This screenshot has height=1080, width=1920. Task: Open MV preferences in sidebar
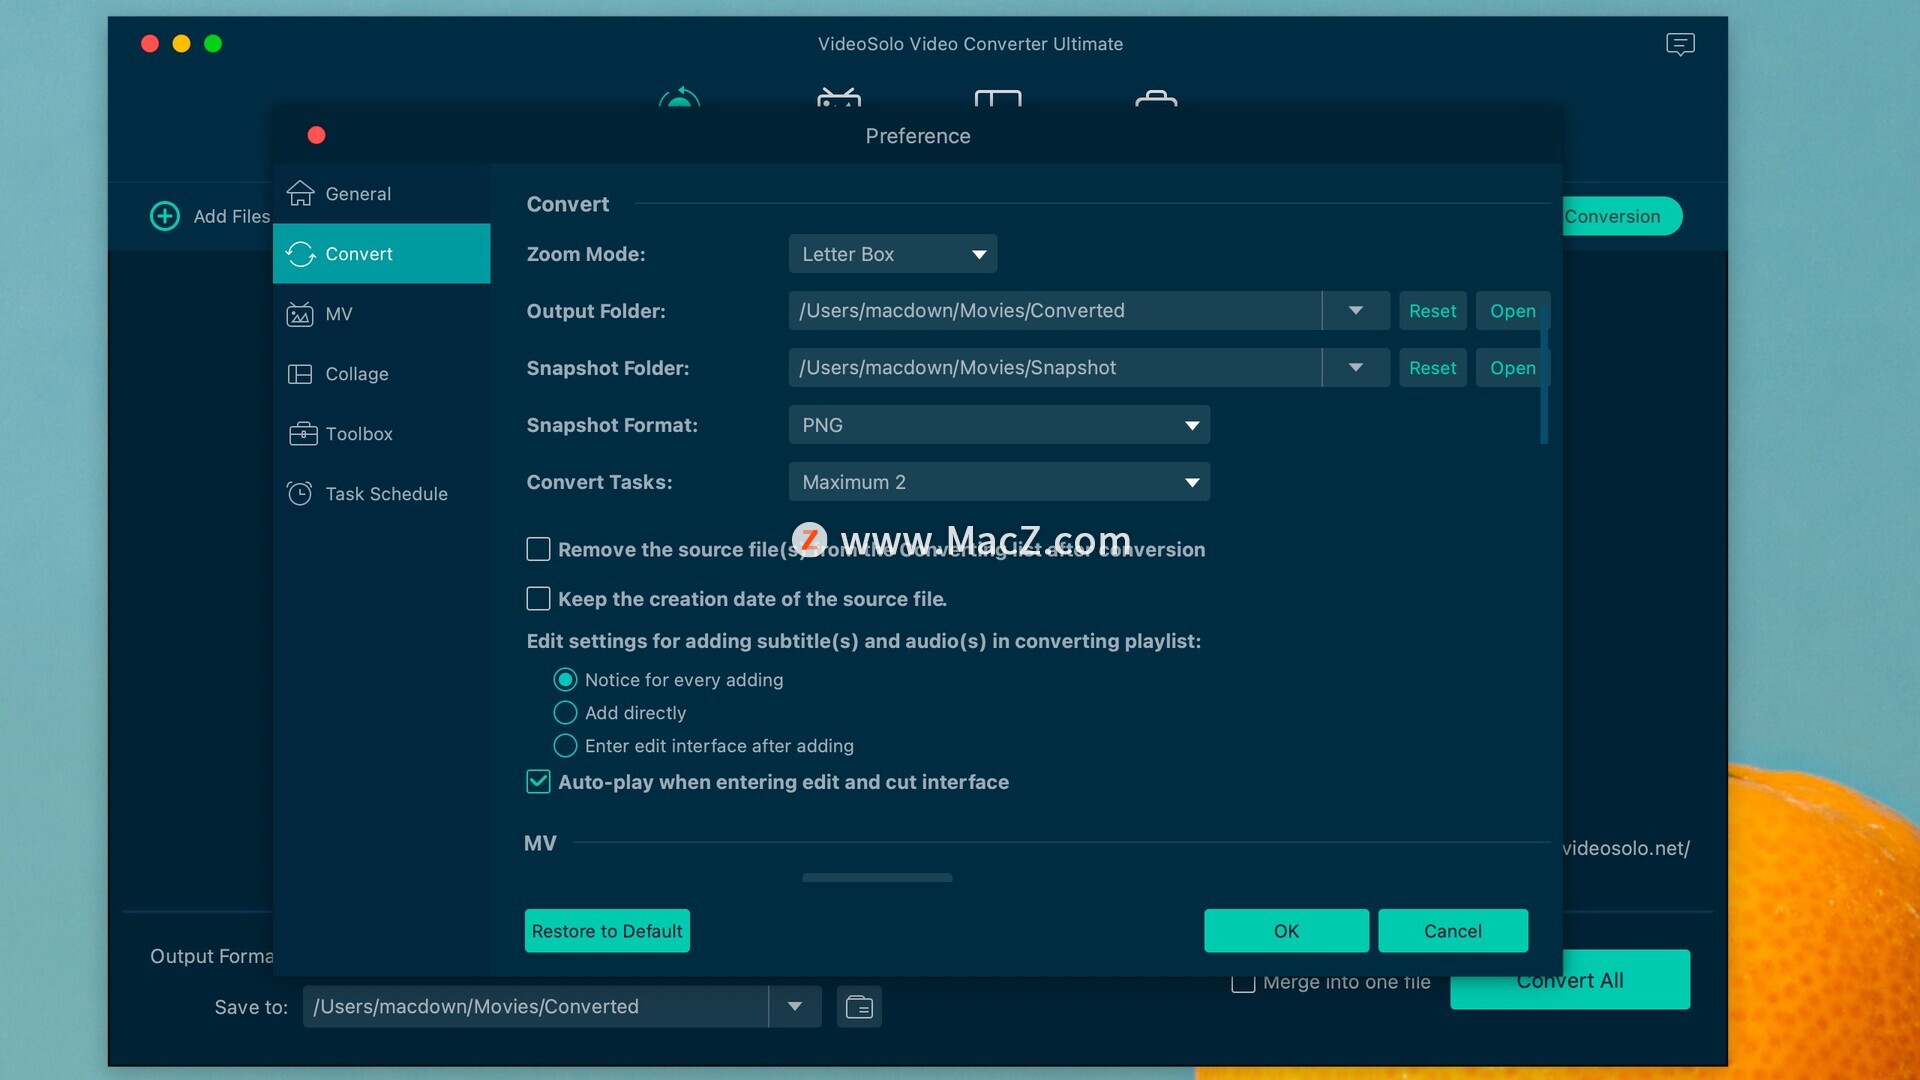coord(381,314)
